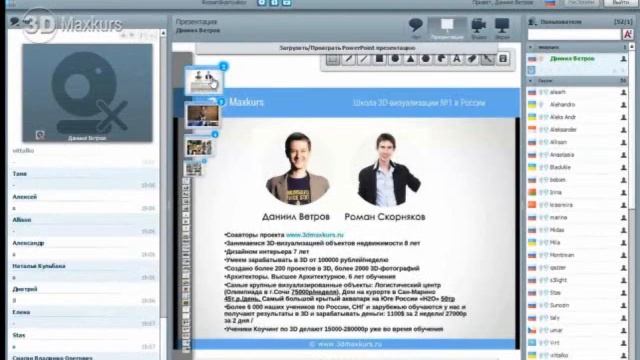Click chat message from Алексей
Image resolution: width=640 pixels, height=360 pixels.
tap(84, 202)
